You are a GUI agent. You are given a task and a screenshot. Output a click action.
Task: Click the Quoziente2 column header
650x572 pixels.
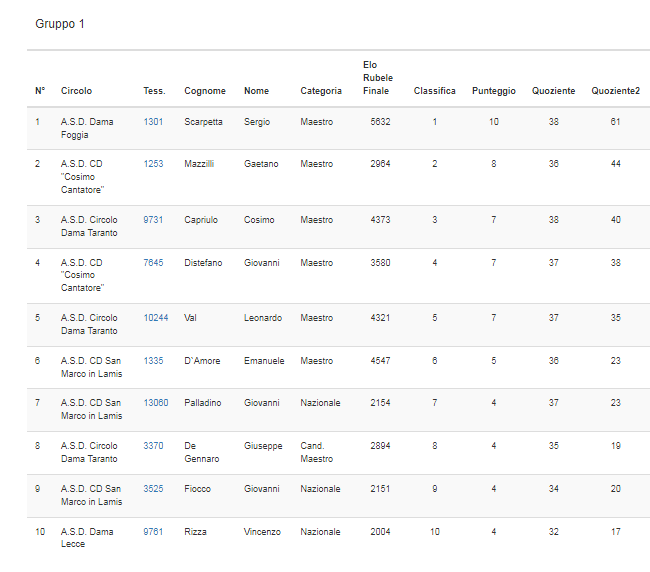[x=615, y=91]
